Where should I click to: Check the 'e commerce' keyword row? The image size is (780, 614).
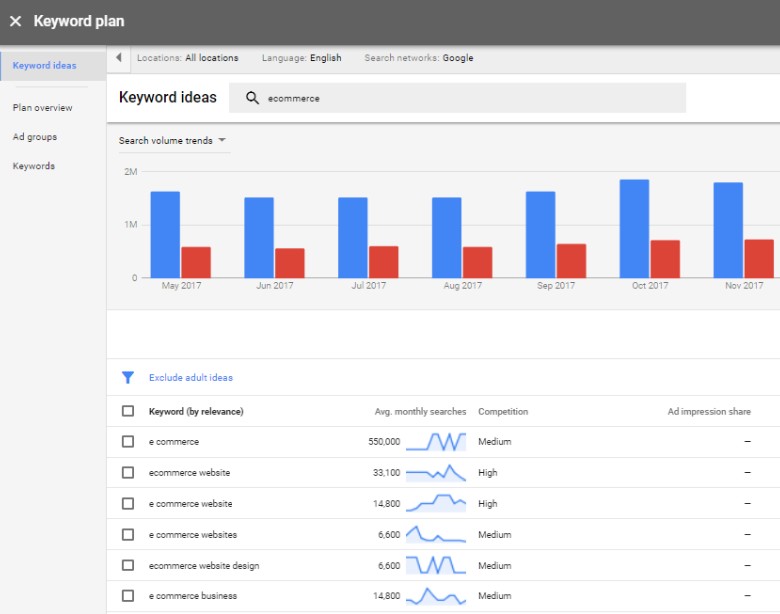point(128,442)
